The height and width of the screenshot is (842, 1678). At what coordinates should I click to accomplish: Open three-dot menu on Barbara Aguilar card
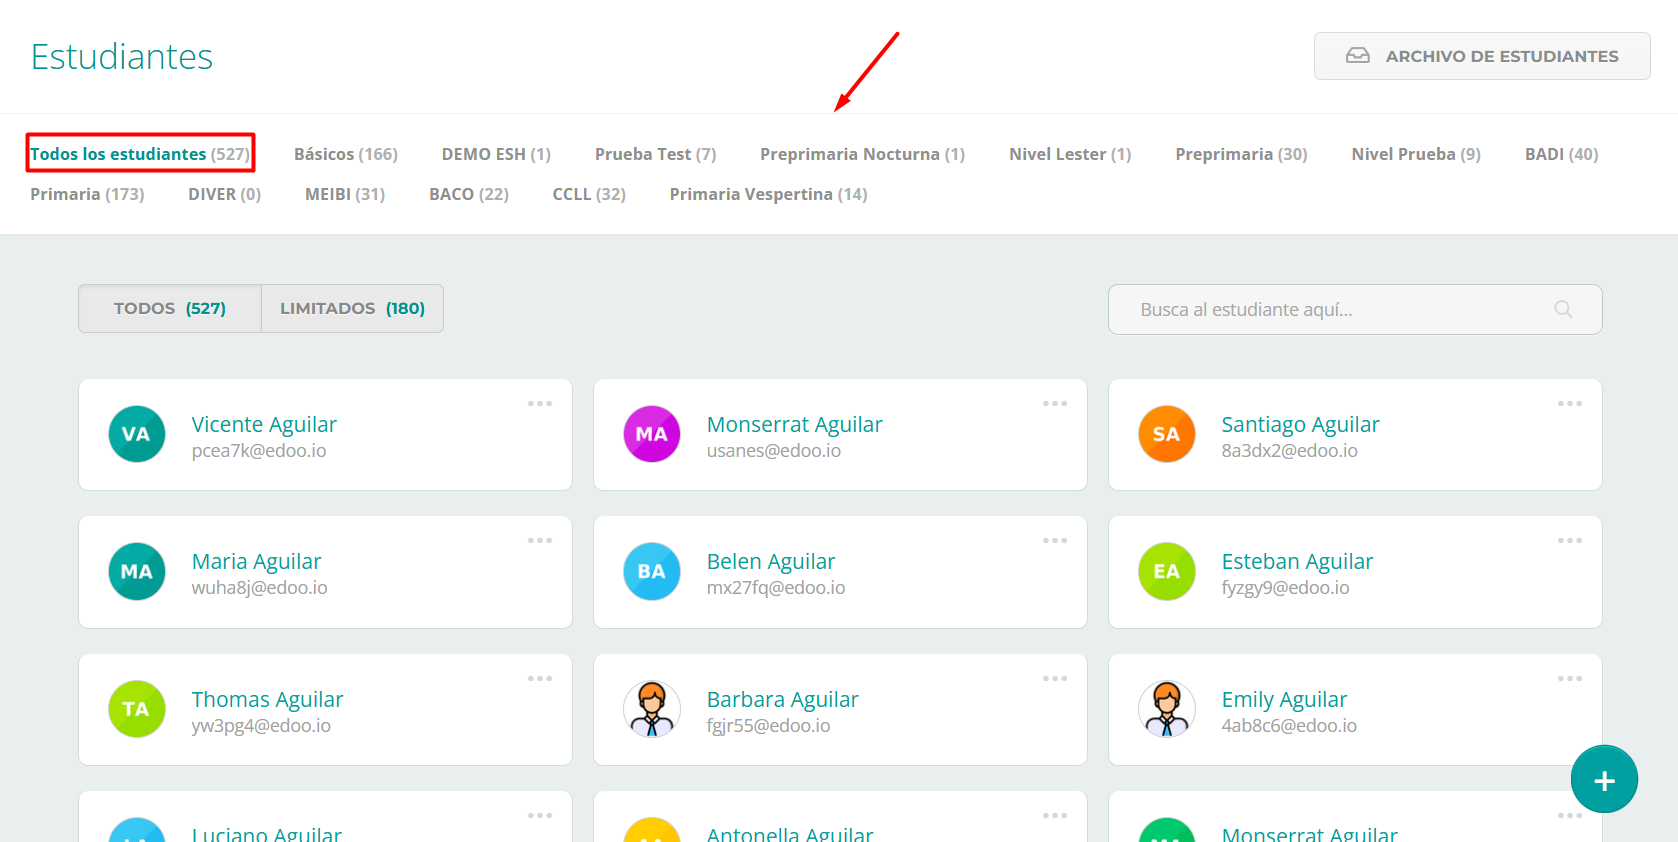(1055, 679)
